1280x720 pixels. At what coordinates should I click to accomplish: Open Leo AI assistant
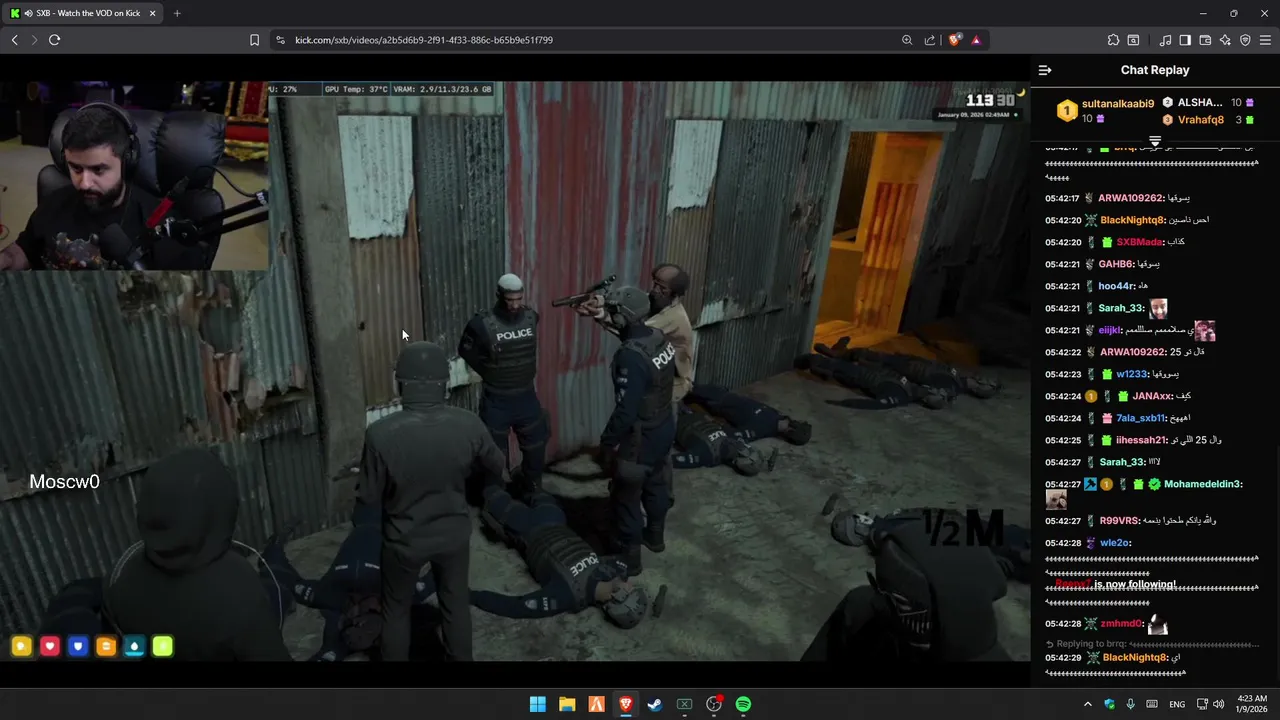[1225, 40]
